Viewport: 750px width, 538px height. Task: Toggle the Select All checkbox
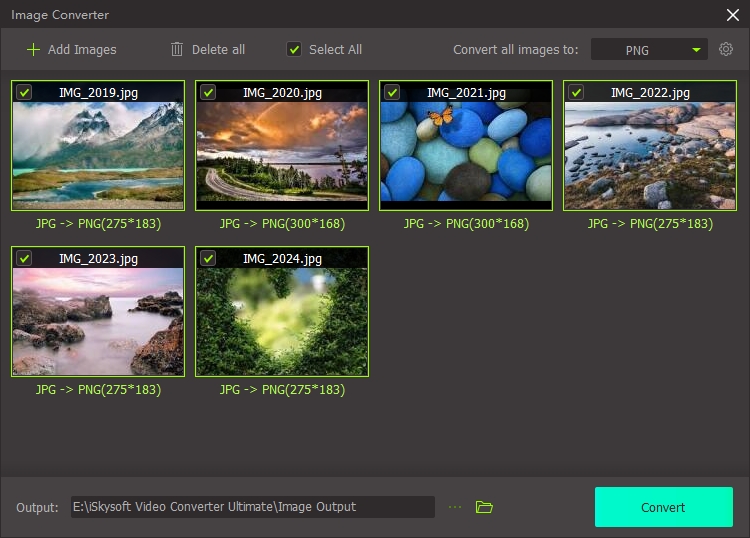[294, 49]
